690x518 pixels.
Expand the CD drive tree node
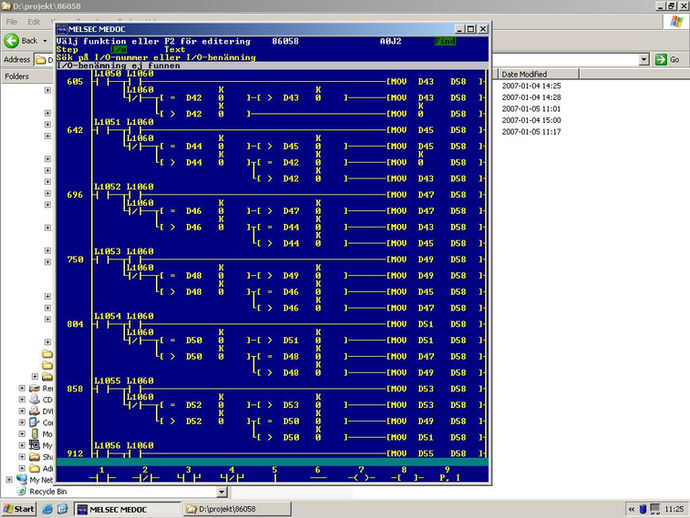pyautogui.click(x=22, y=400)
